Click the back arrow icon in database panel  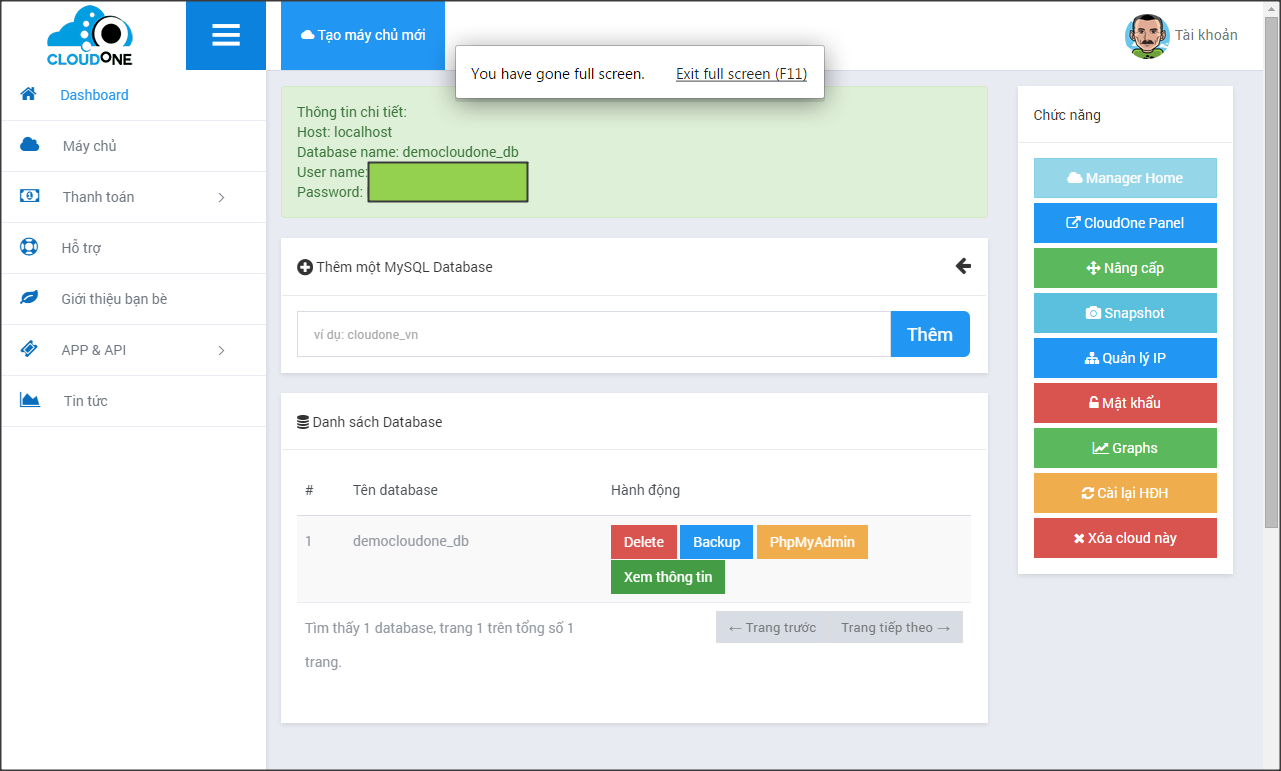click(963, 266)
